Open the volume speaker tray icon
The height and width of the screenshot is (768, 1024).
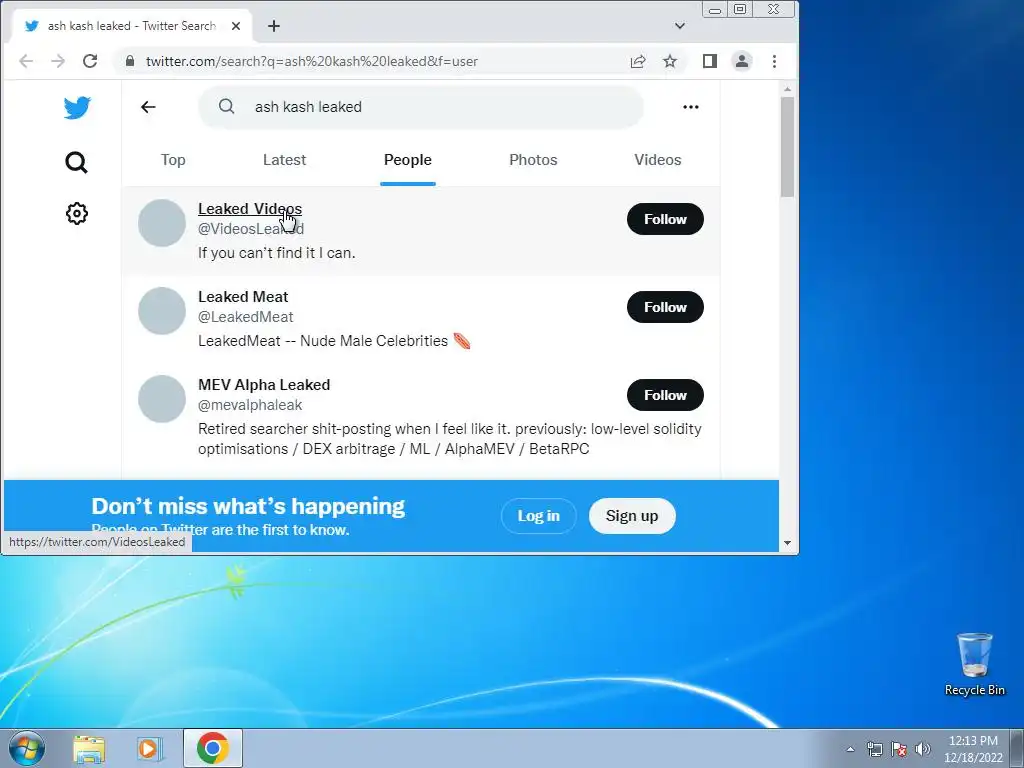pos(922,749)
